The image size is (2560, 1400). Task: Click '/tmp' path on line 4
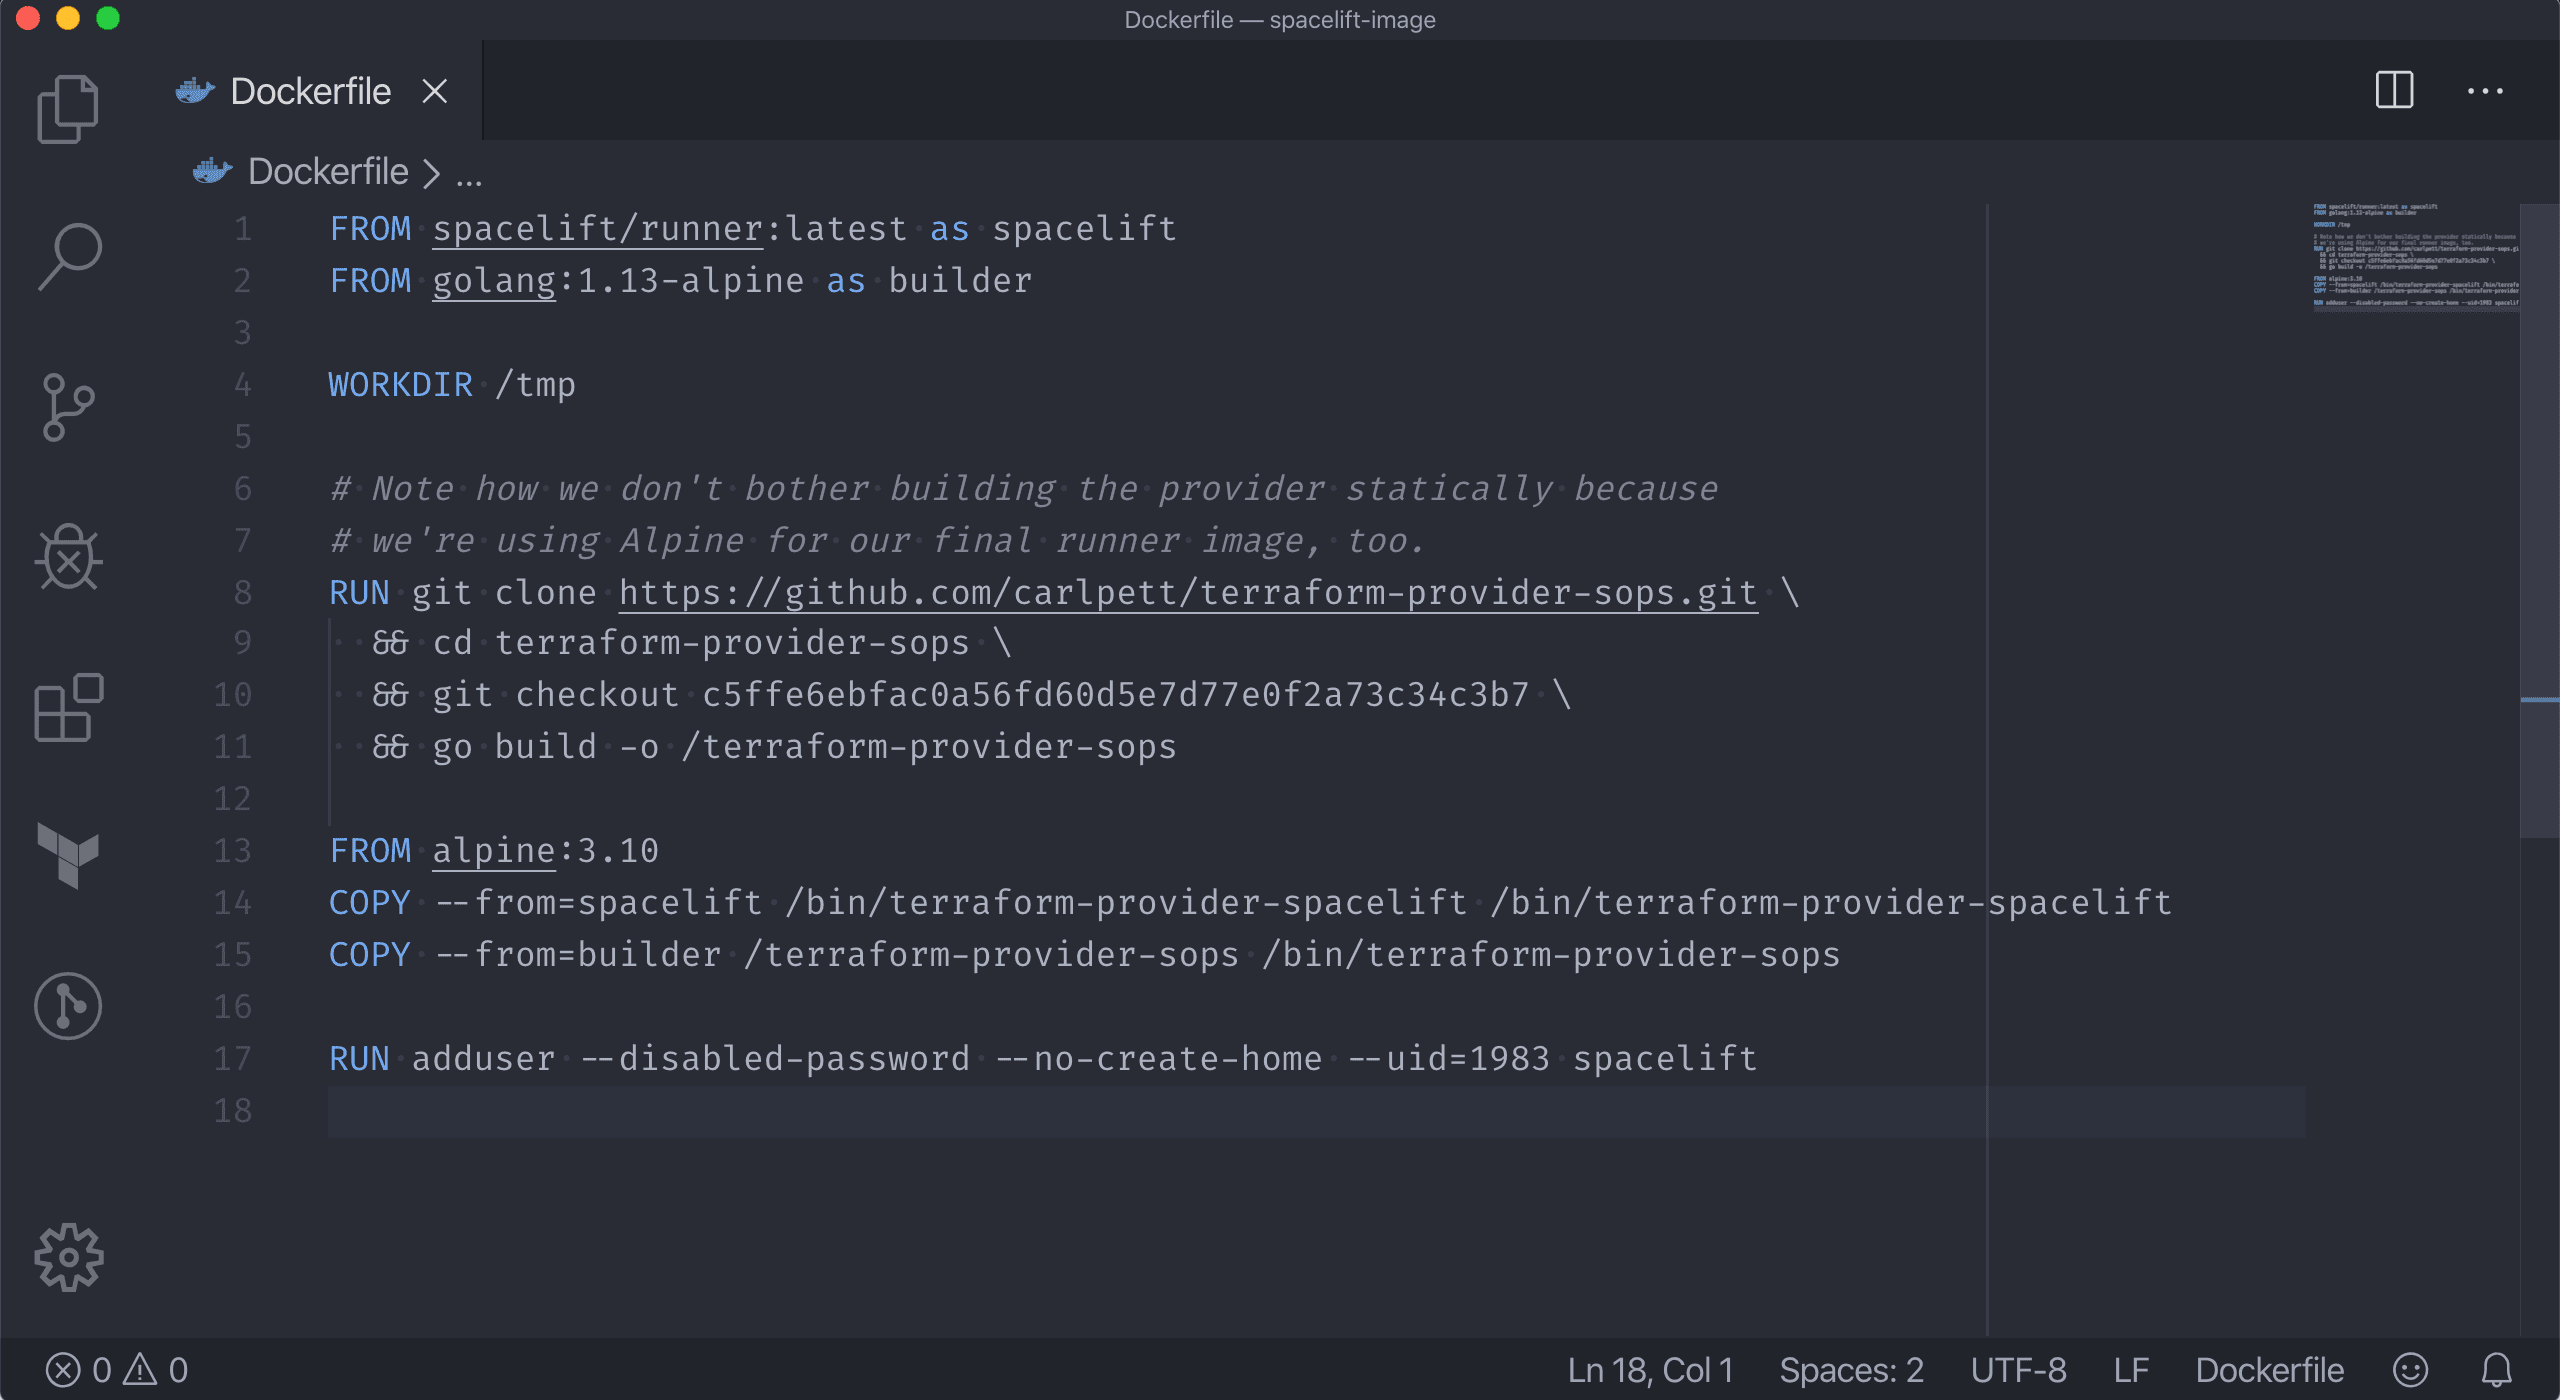pyautogui.click(x=535, y=385)
